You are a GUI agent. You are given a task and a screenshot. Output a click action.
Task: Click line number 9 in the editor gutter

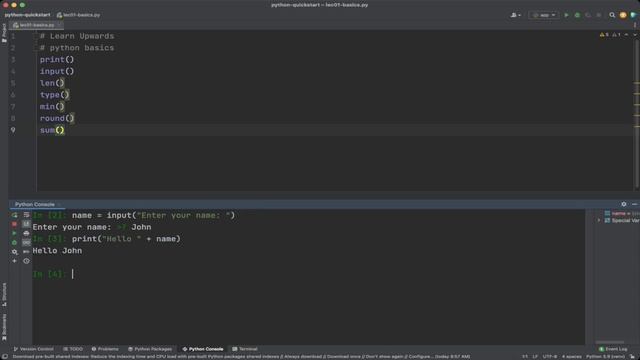click(x=13, y=130)
